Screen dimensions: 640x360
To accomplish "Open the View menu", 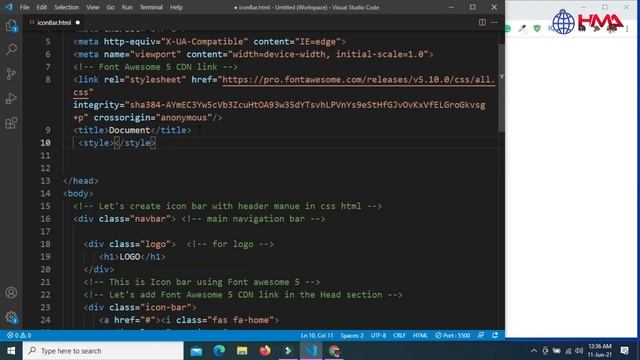I will 93,7.
